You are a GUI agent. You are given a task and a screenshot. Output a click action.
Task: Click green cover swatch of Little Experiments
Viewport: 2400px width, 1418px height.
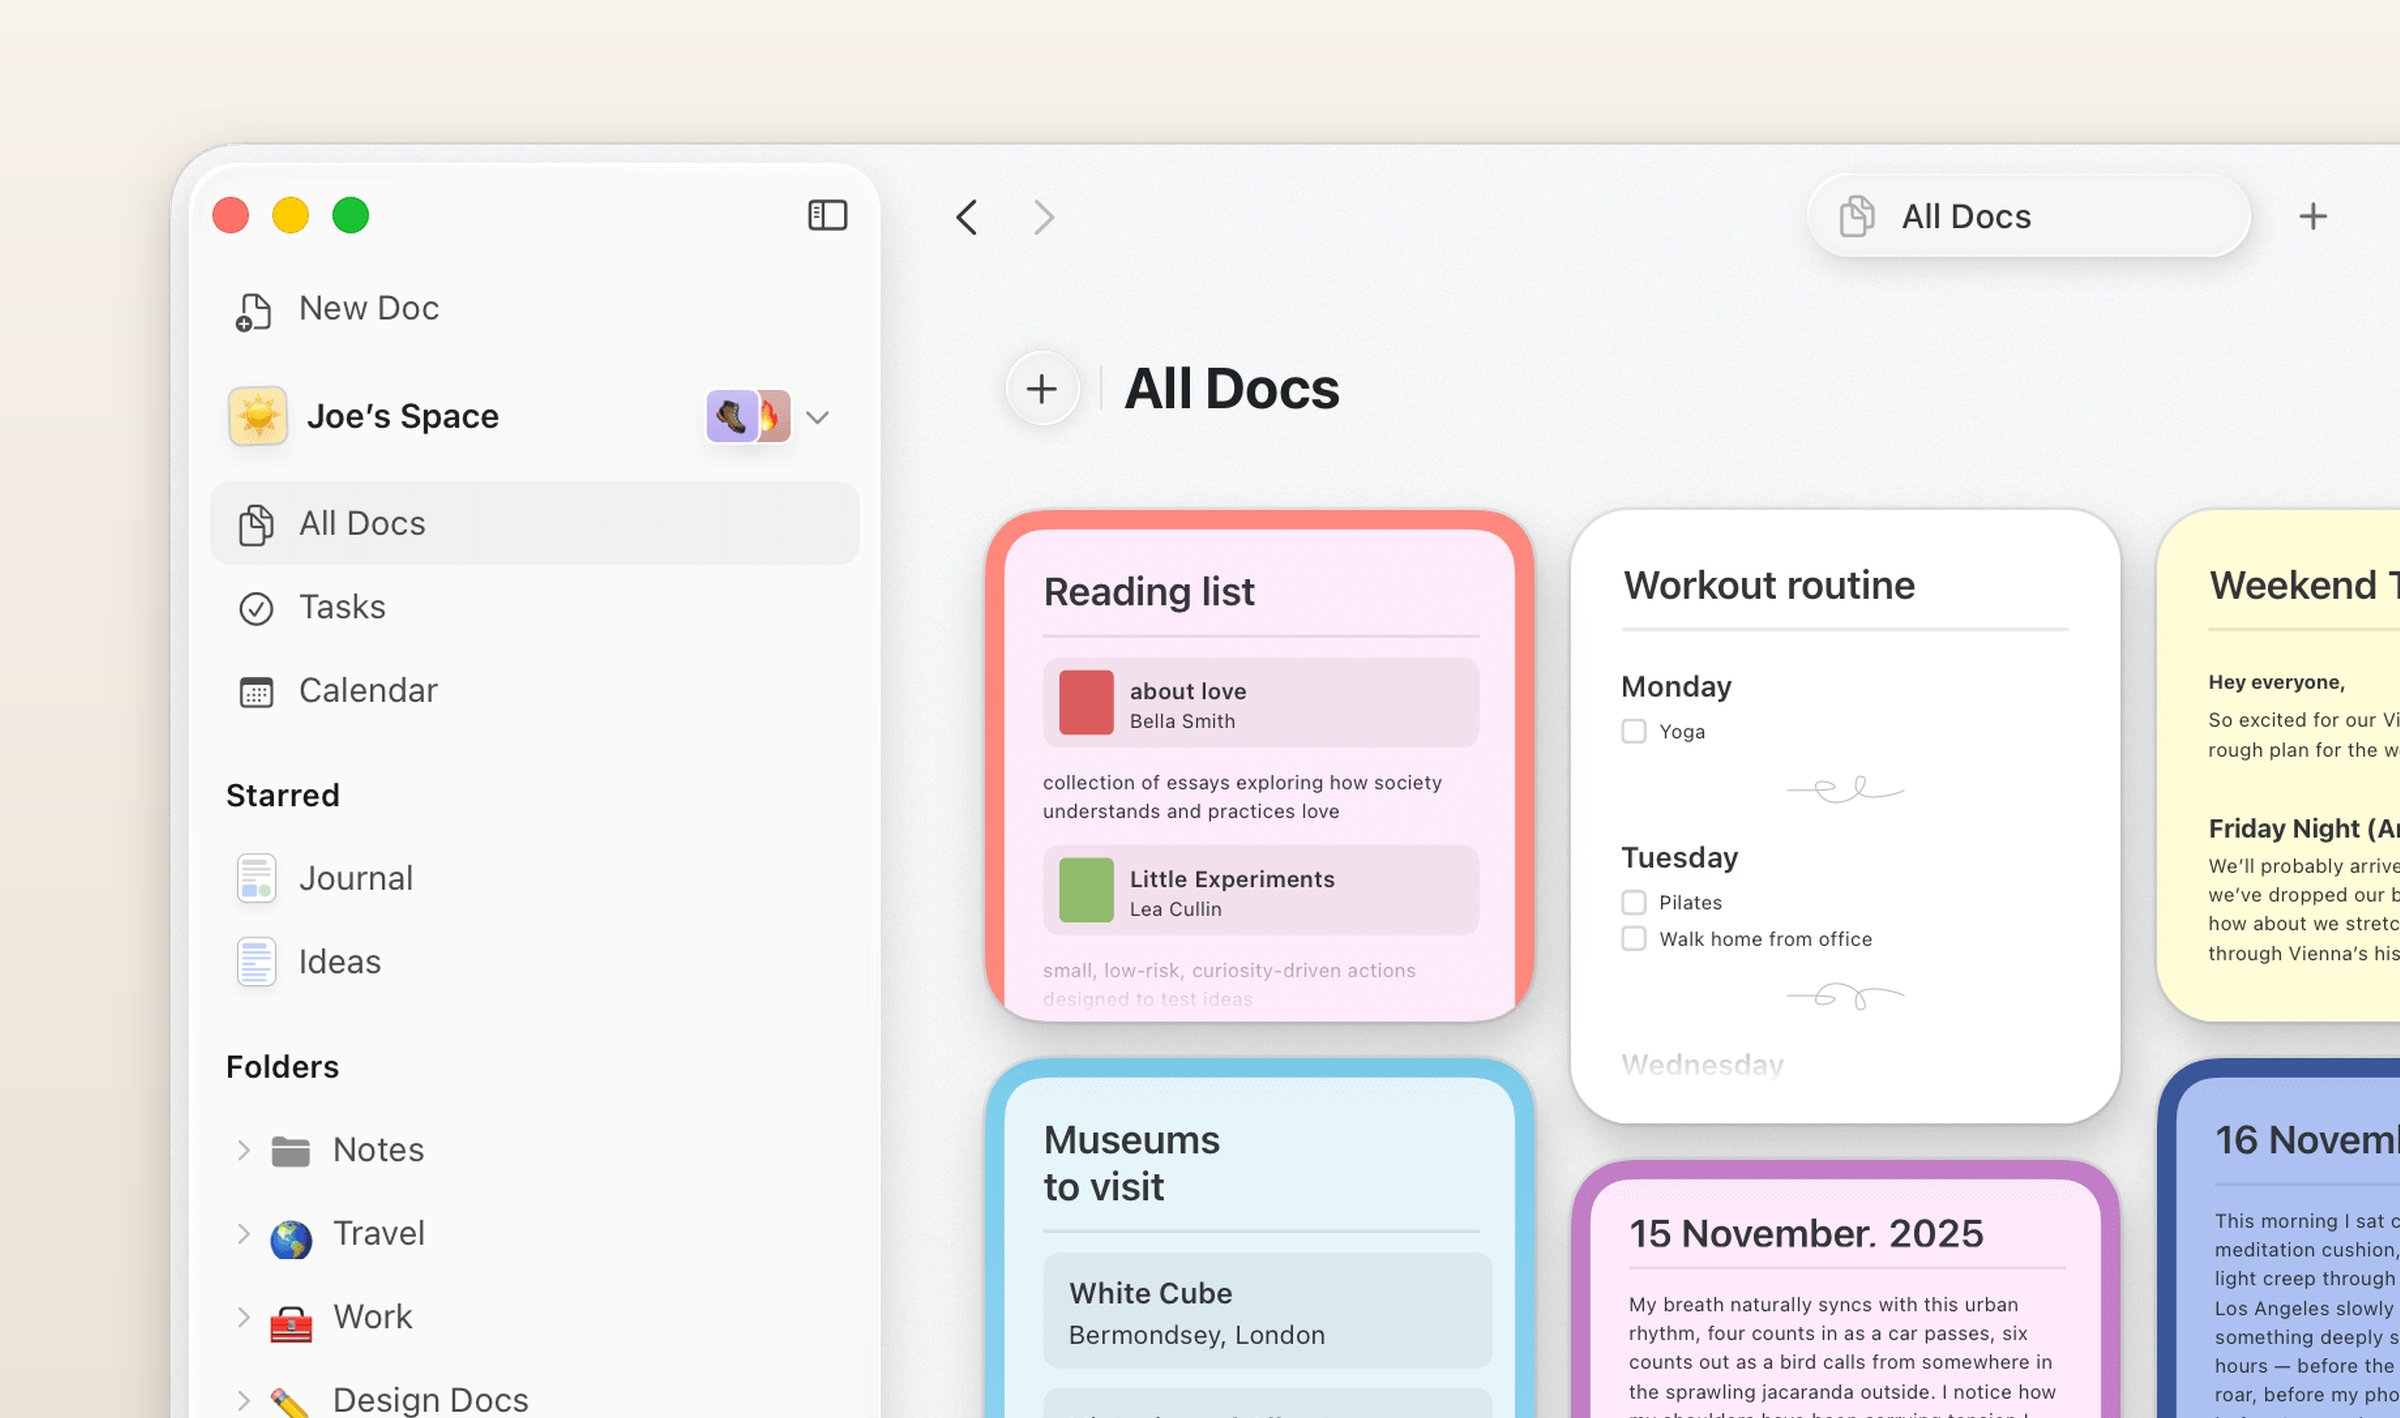coord(1086,890)
